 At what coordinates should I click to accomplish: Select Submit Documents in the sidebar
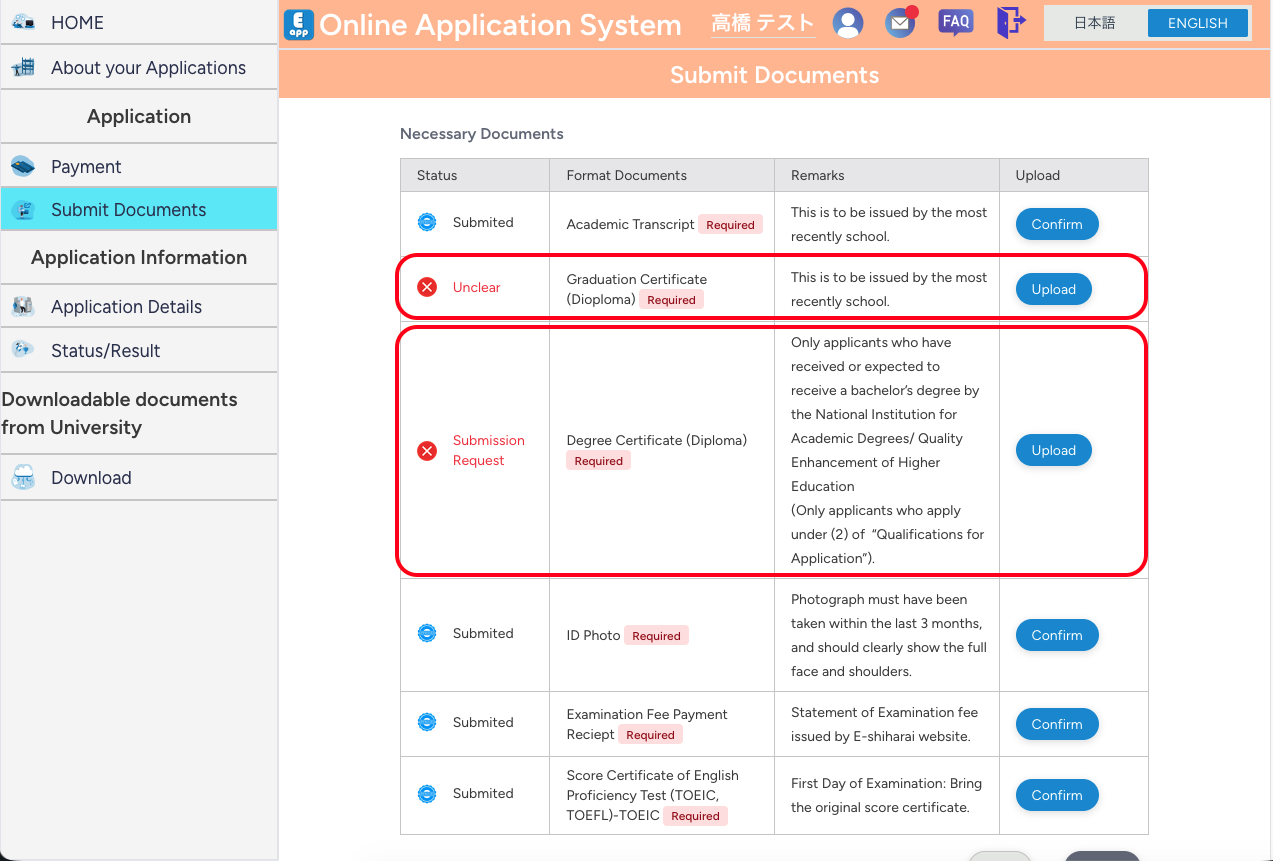pyautogui.click(x=139, y=210)
